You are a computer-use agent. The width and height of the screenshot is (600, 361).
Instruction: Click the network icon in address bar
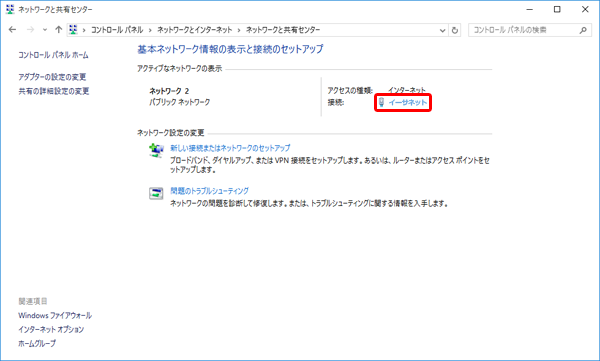coord(73,29)
